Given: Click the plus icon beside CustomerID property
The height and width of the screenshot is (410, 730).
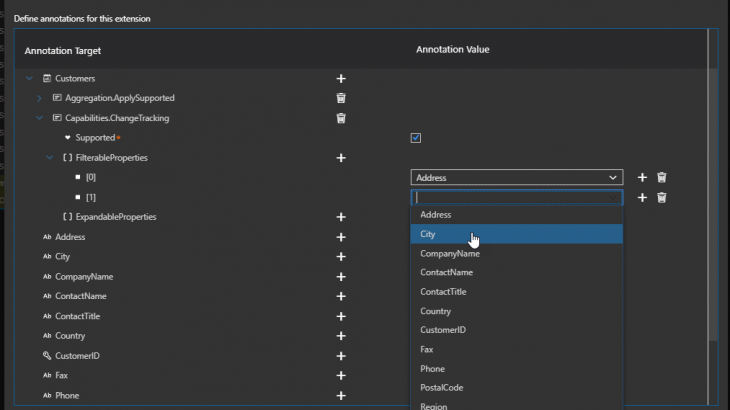Looking at the screenshot, I should click(x=341, y=356).
